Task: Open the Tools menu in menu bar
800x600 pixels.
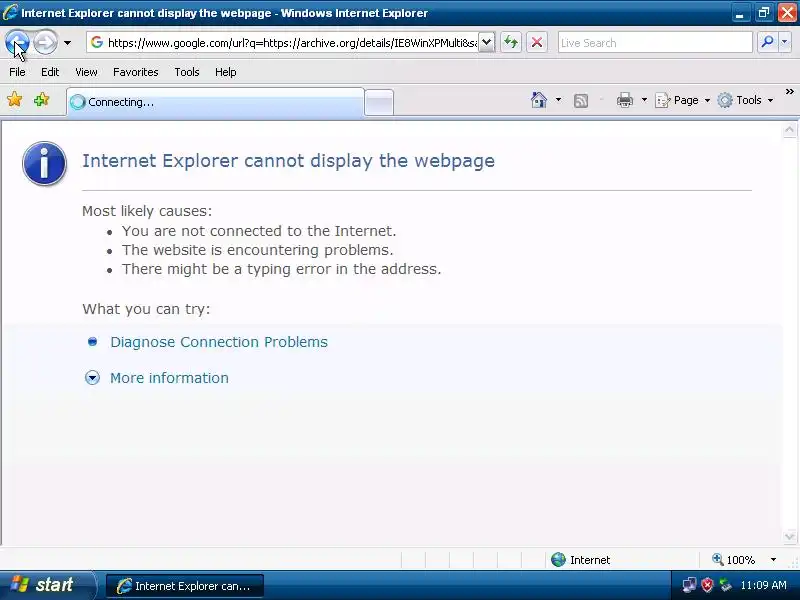Action: (187, 72)
